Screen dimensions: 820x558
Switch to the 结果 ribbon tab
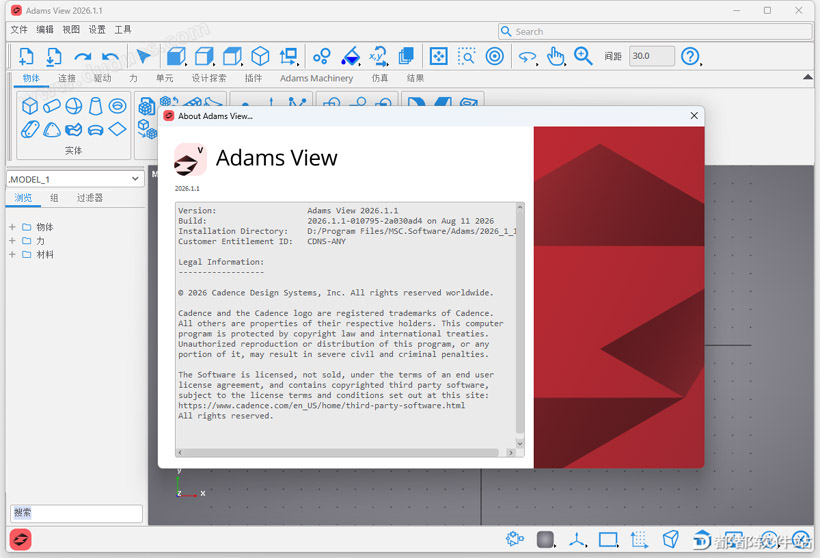[415, 78]
